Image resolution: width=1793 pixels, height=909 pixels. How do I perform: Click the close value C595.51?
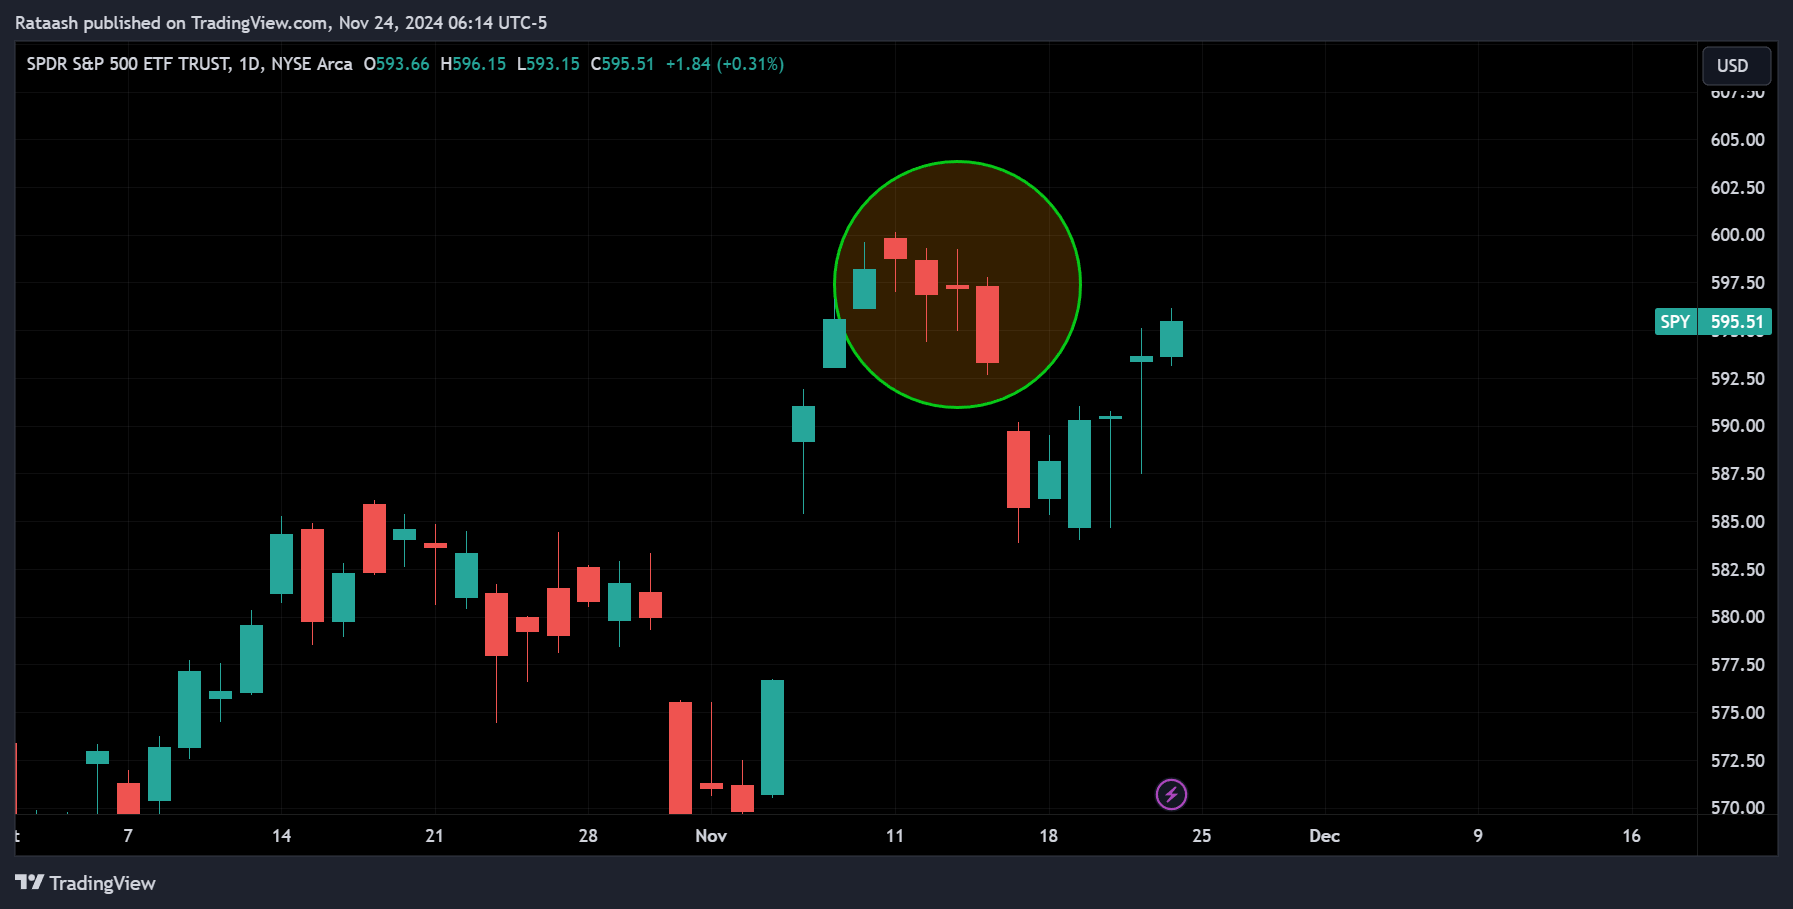622,64
